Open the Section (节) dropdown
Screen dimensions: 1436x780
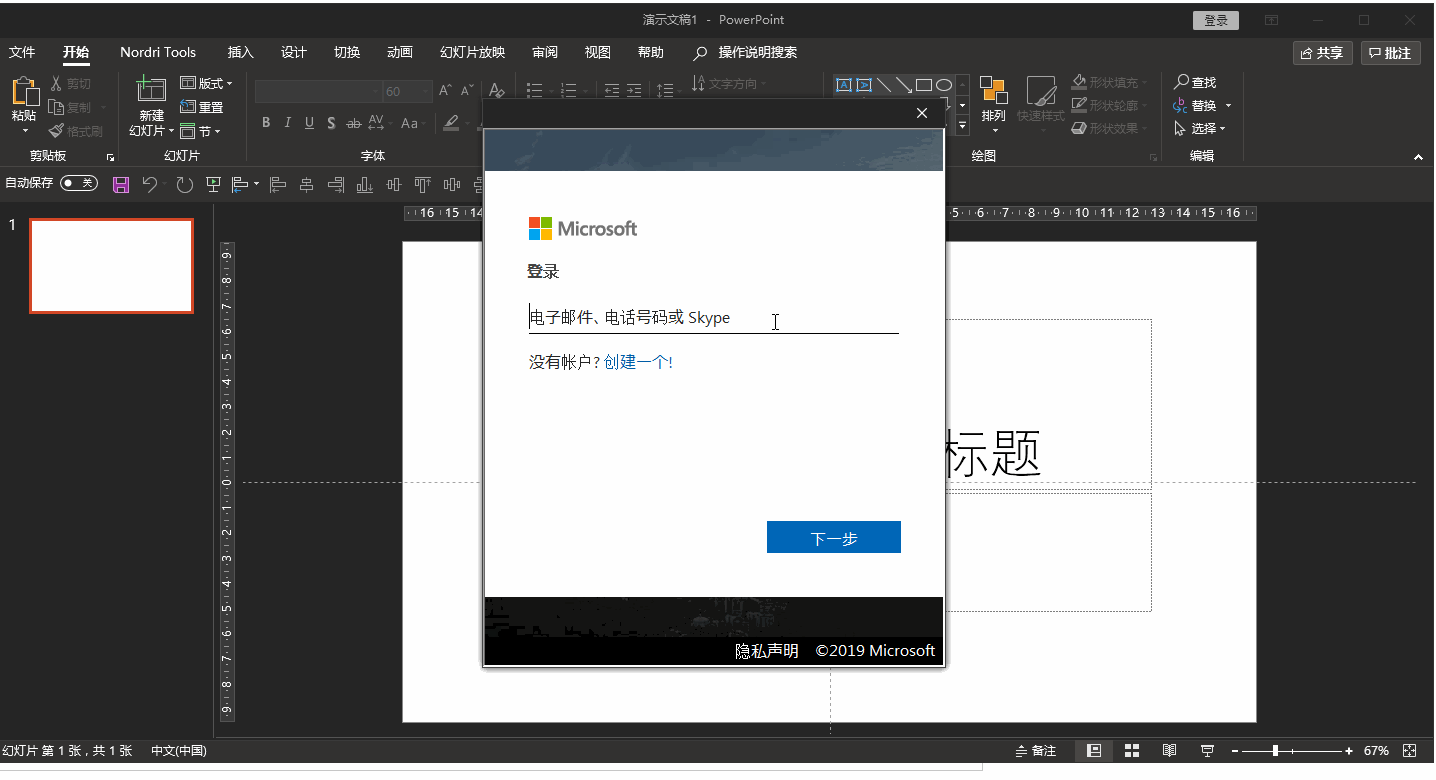coord(200,131)
